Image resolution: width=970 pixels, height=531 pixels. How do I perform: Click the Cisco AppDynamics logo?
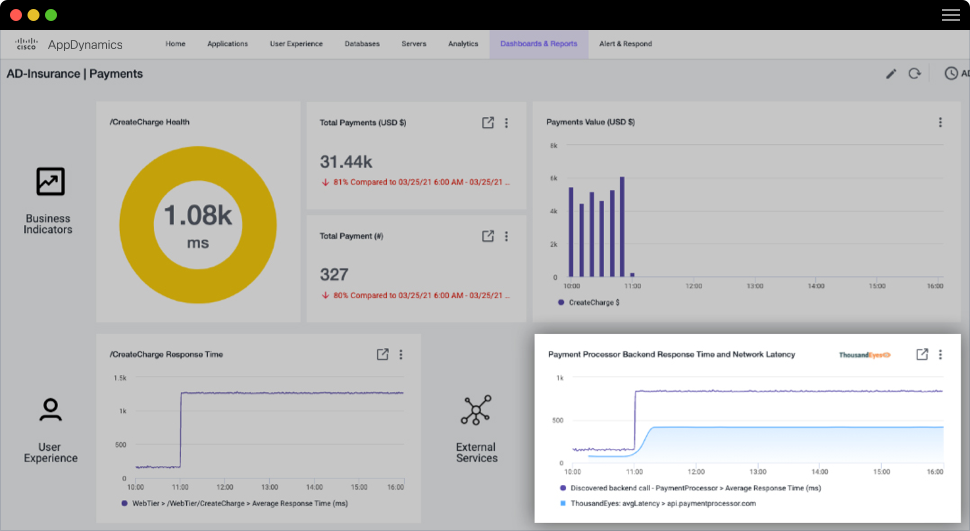68,44
